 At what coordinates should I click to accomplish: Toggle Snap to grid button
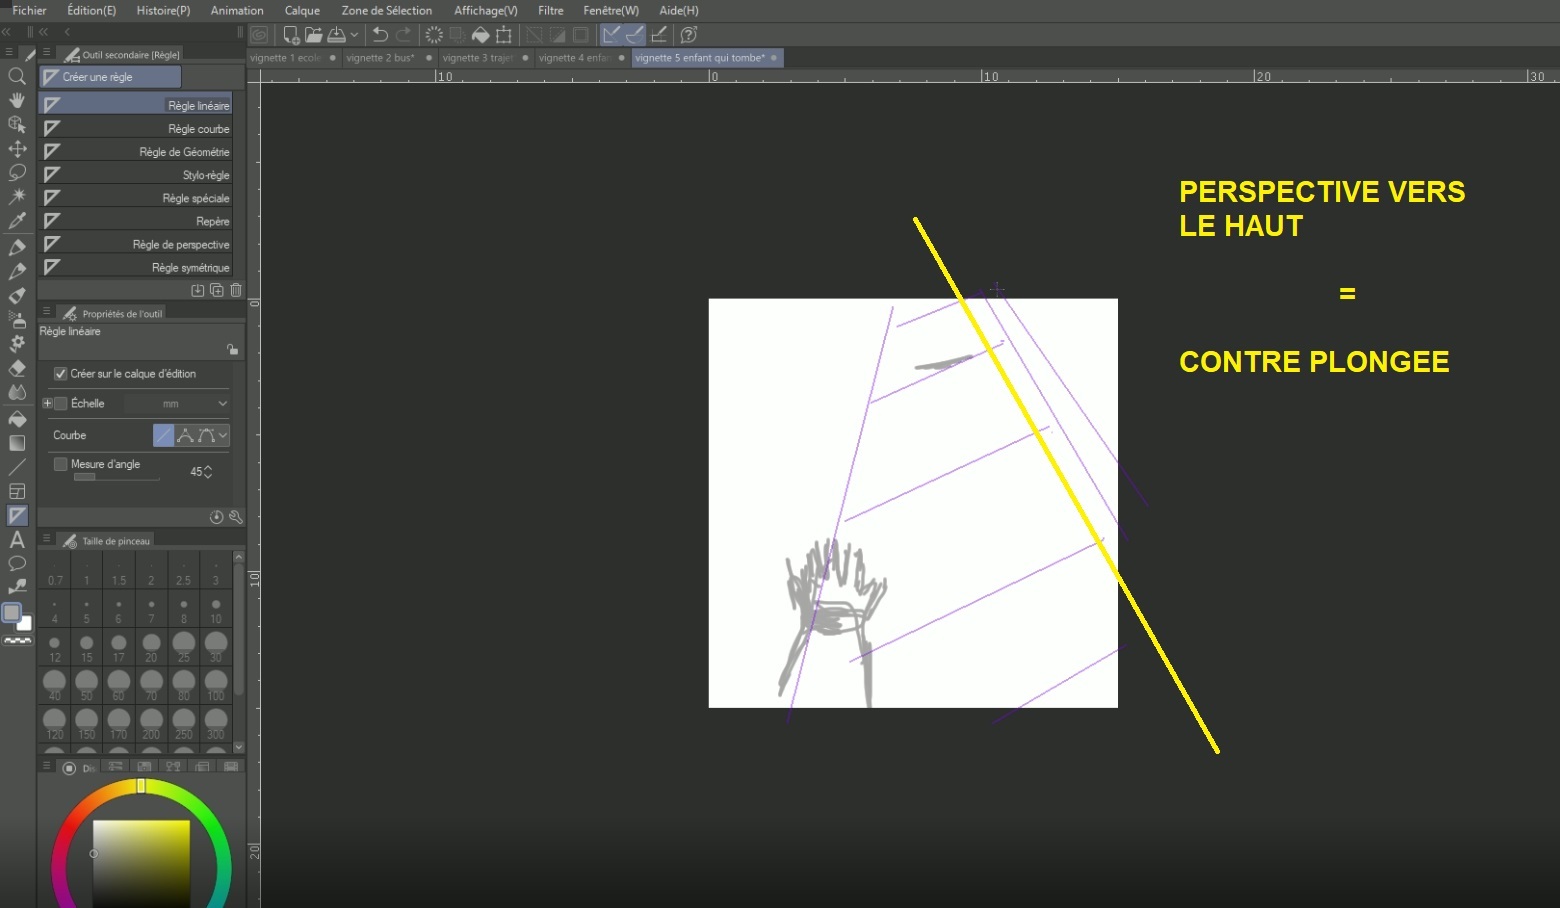click(x=659, y=35)
